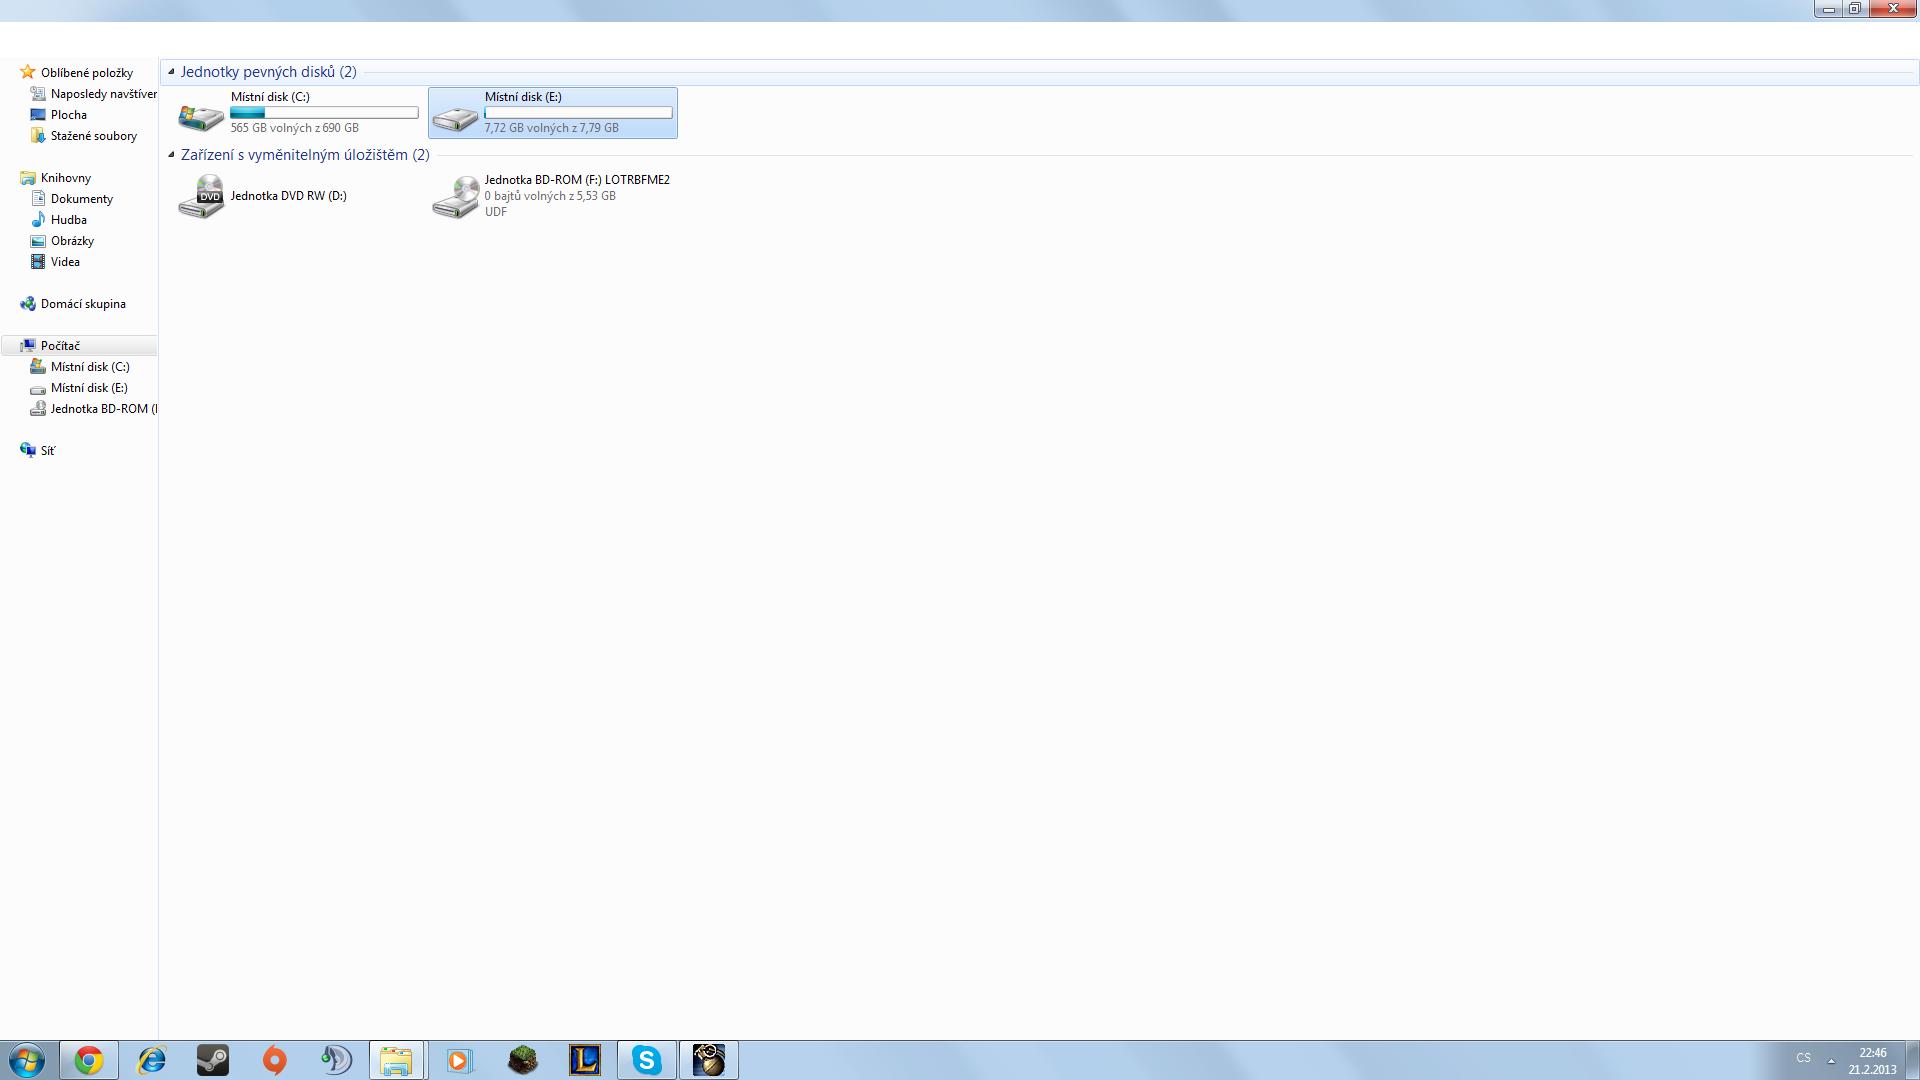This screenshot has height=1080, width=1920.
Task: Select Místní disk (E:) in navigation pane
Action: tap(89, 388)
